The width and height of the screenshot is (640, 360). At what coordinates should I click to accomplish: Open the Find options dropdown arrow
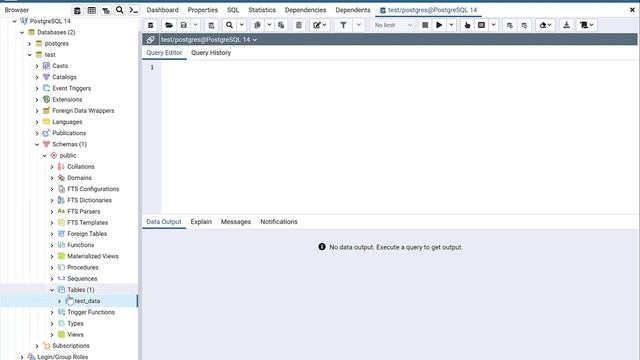(x=242, y=25)
